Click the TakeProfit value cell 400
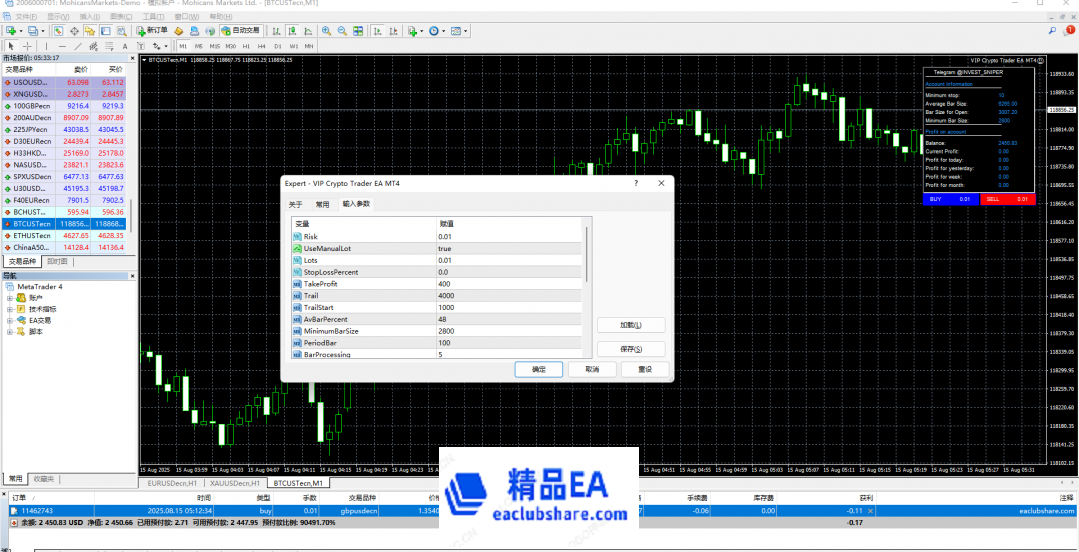This screenshot has width=1079, height=552. point(445,284)
